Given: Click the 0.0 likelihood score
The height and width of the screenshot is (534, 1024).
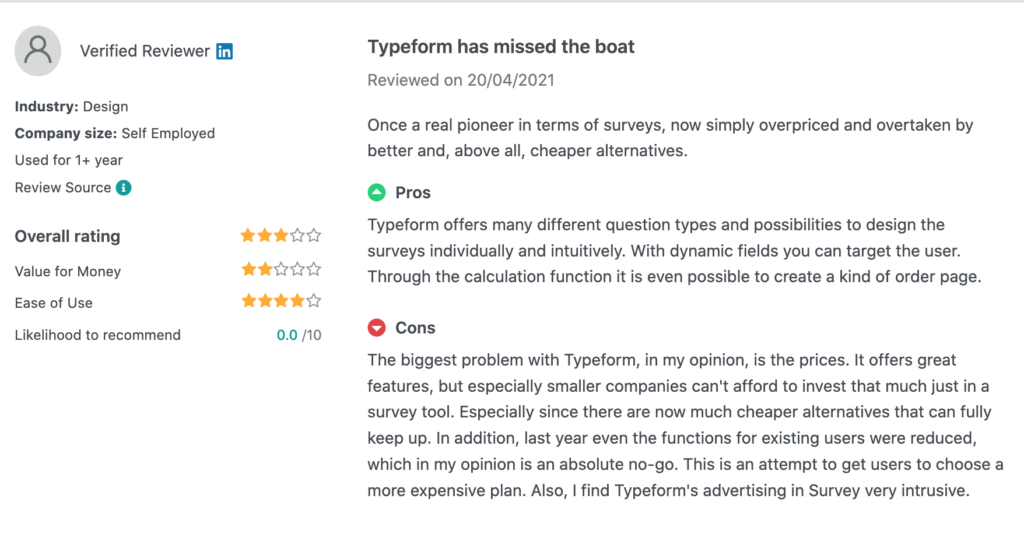Looking at the screenshot, I should (x=287, y=336).
